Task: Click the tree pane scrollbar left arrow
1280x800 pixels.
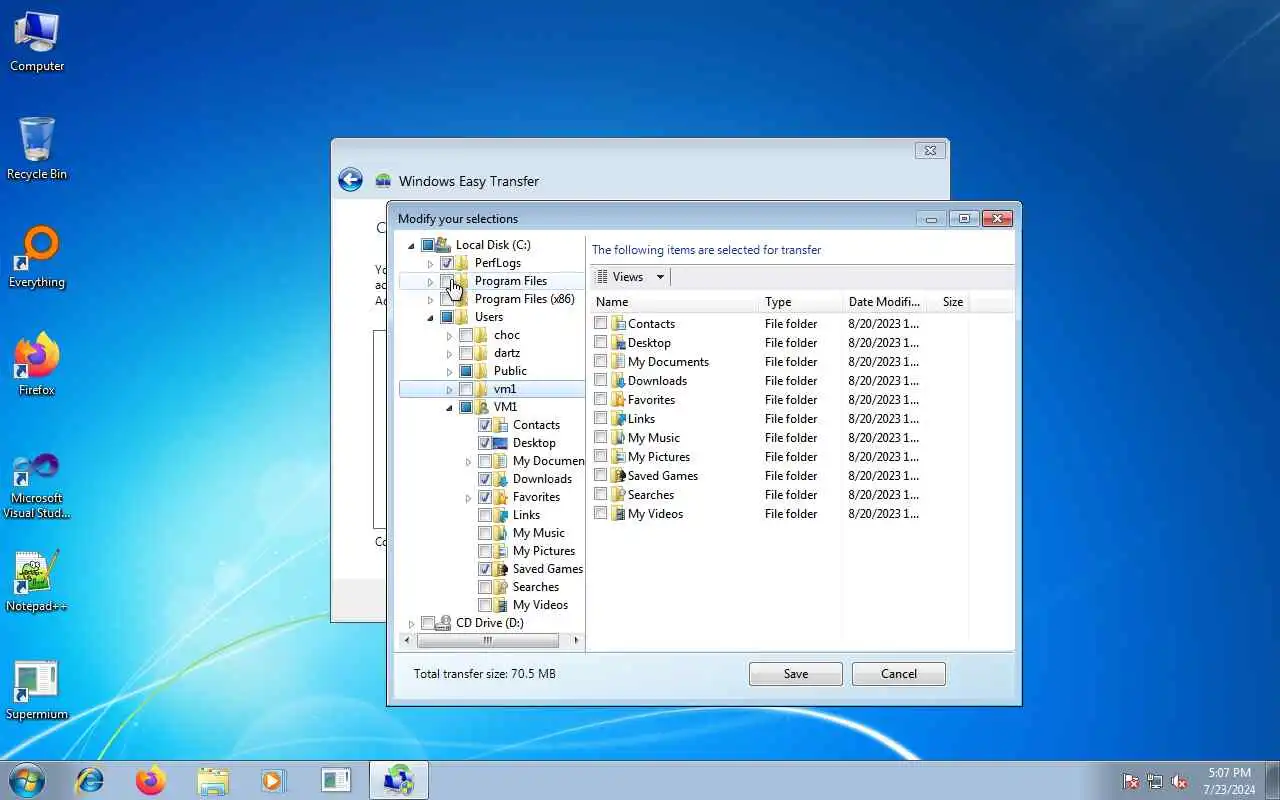Action: point(406,640)
